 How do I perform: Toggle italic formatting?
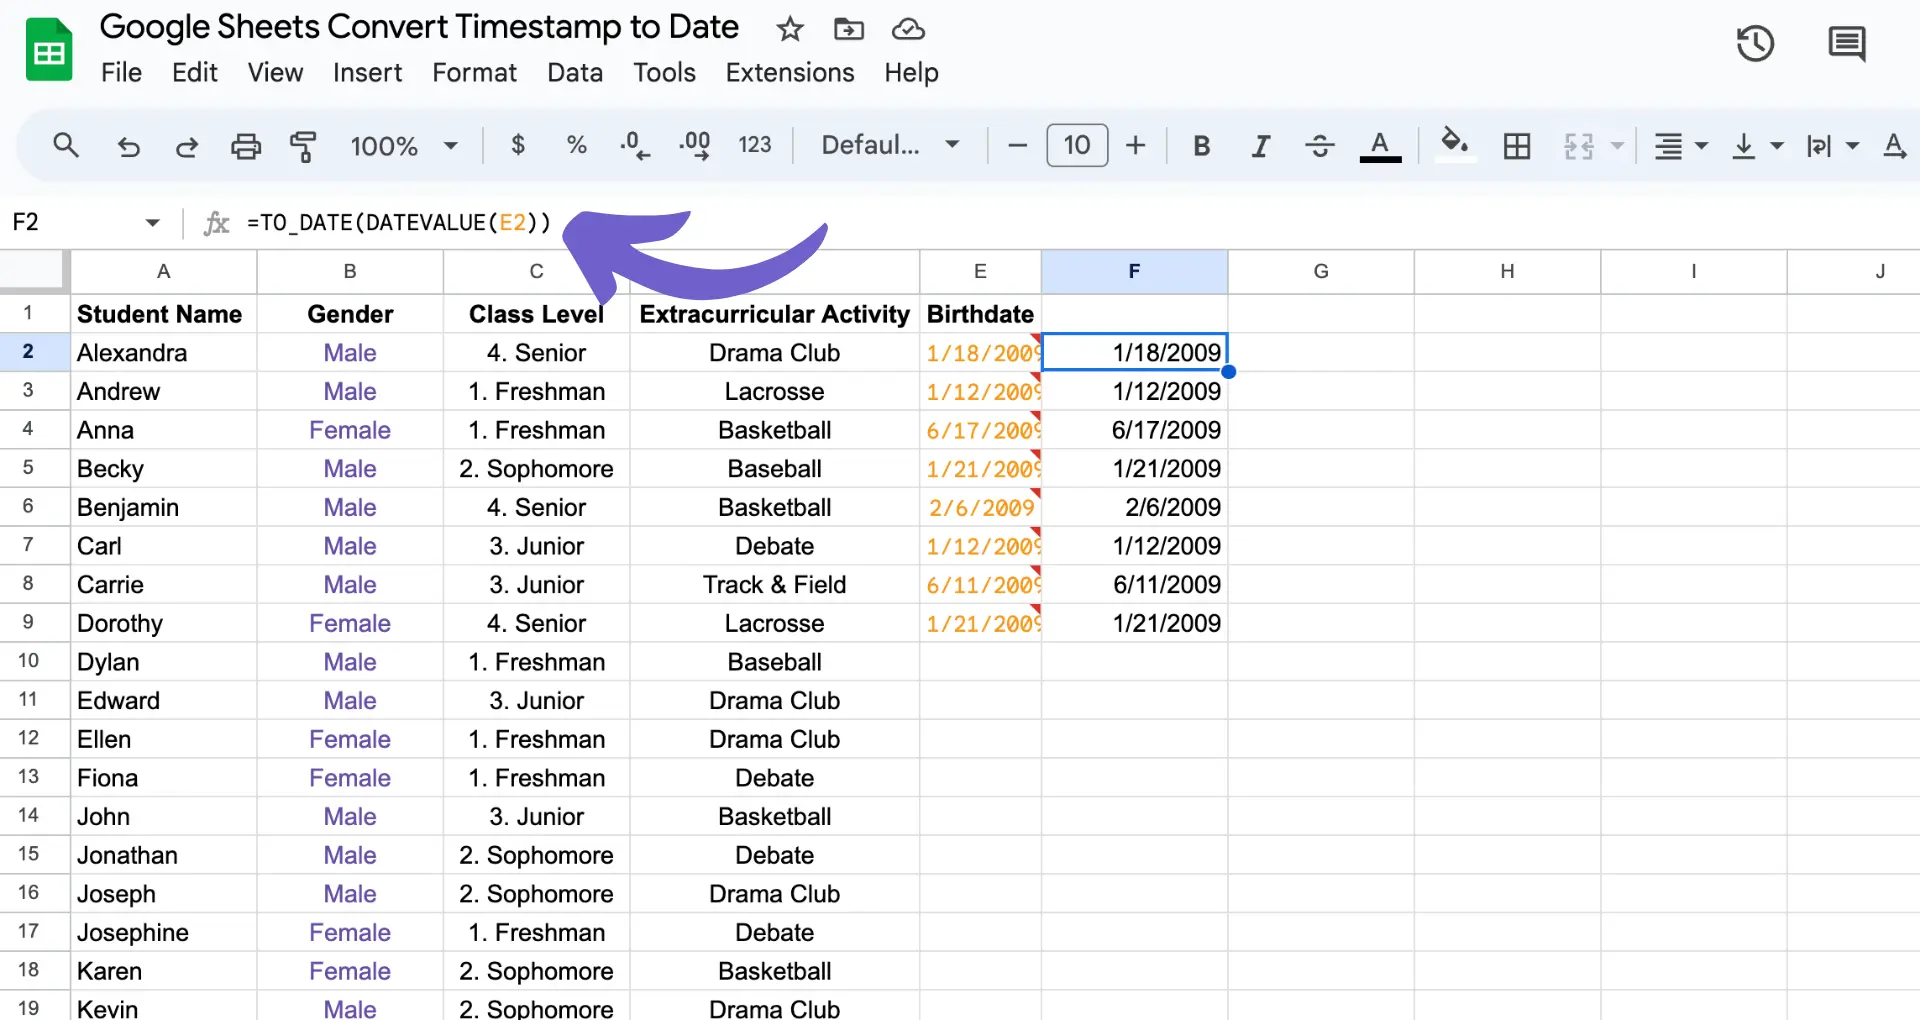pos(1261,146)
